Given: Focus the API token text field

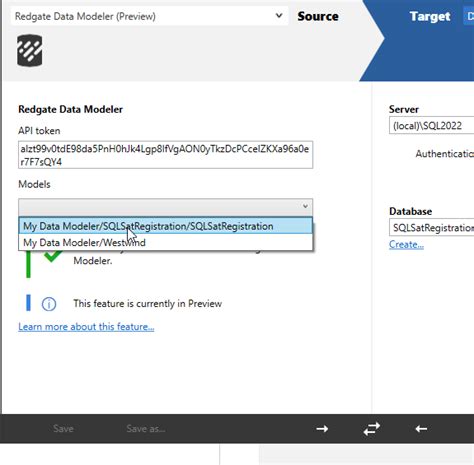Looking at the screenshot, I should tap(166, 155).
